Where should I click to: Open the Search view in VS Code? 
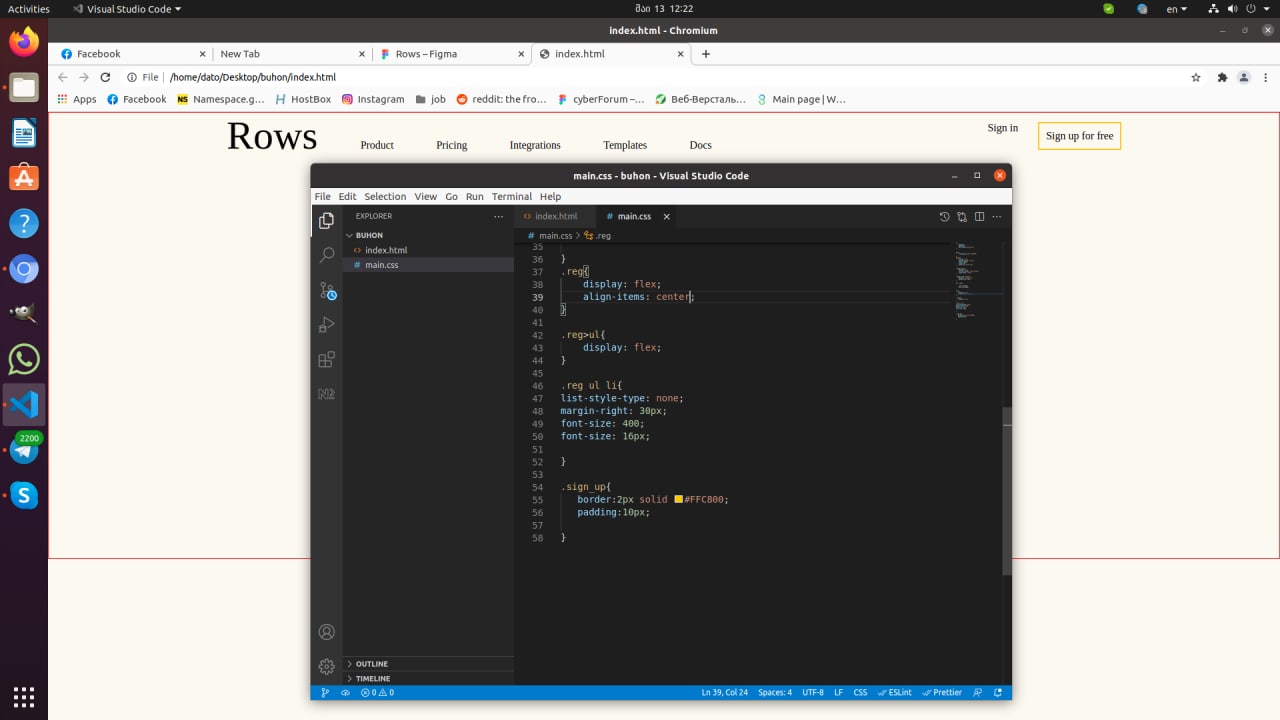pyautogui.click(x=326, y=255)
